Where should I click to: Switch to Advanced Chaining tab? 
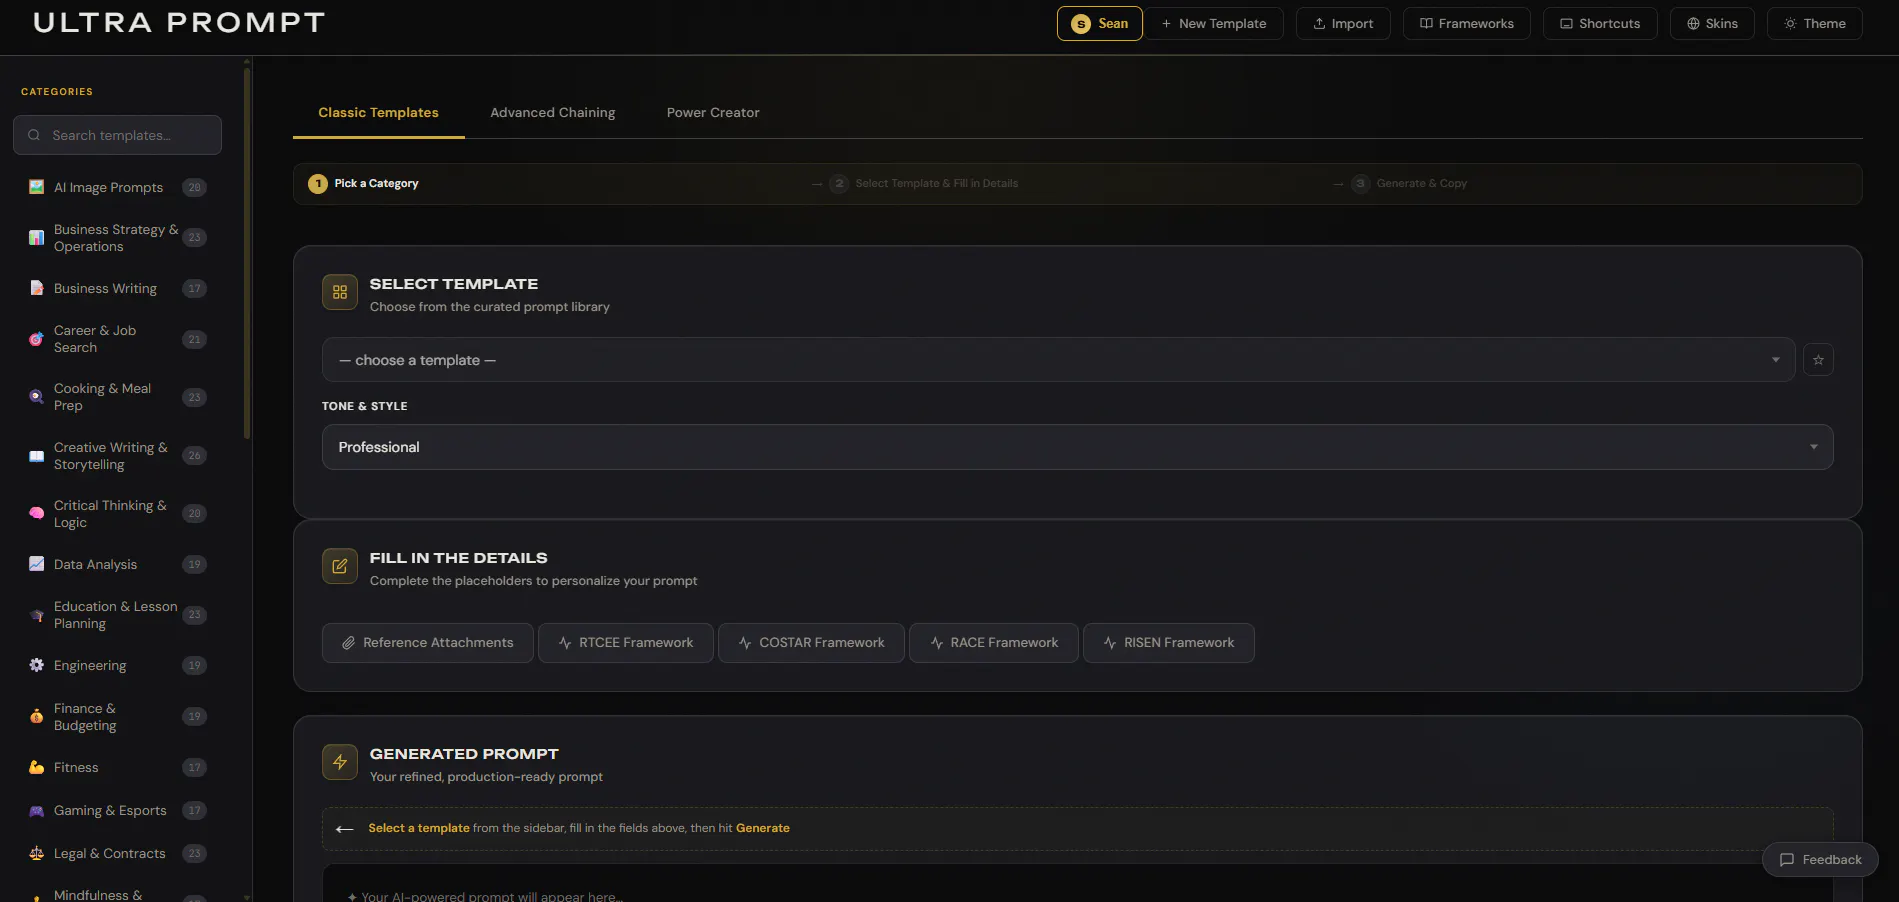click(553, 113)
